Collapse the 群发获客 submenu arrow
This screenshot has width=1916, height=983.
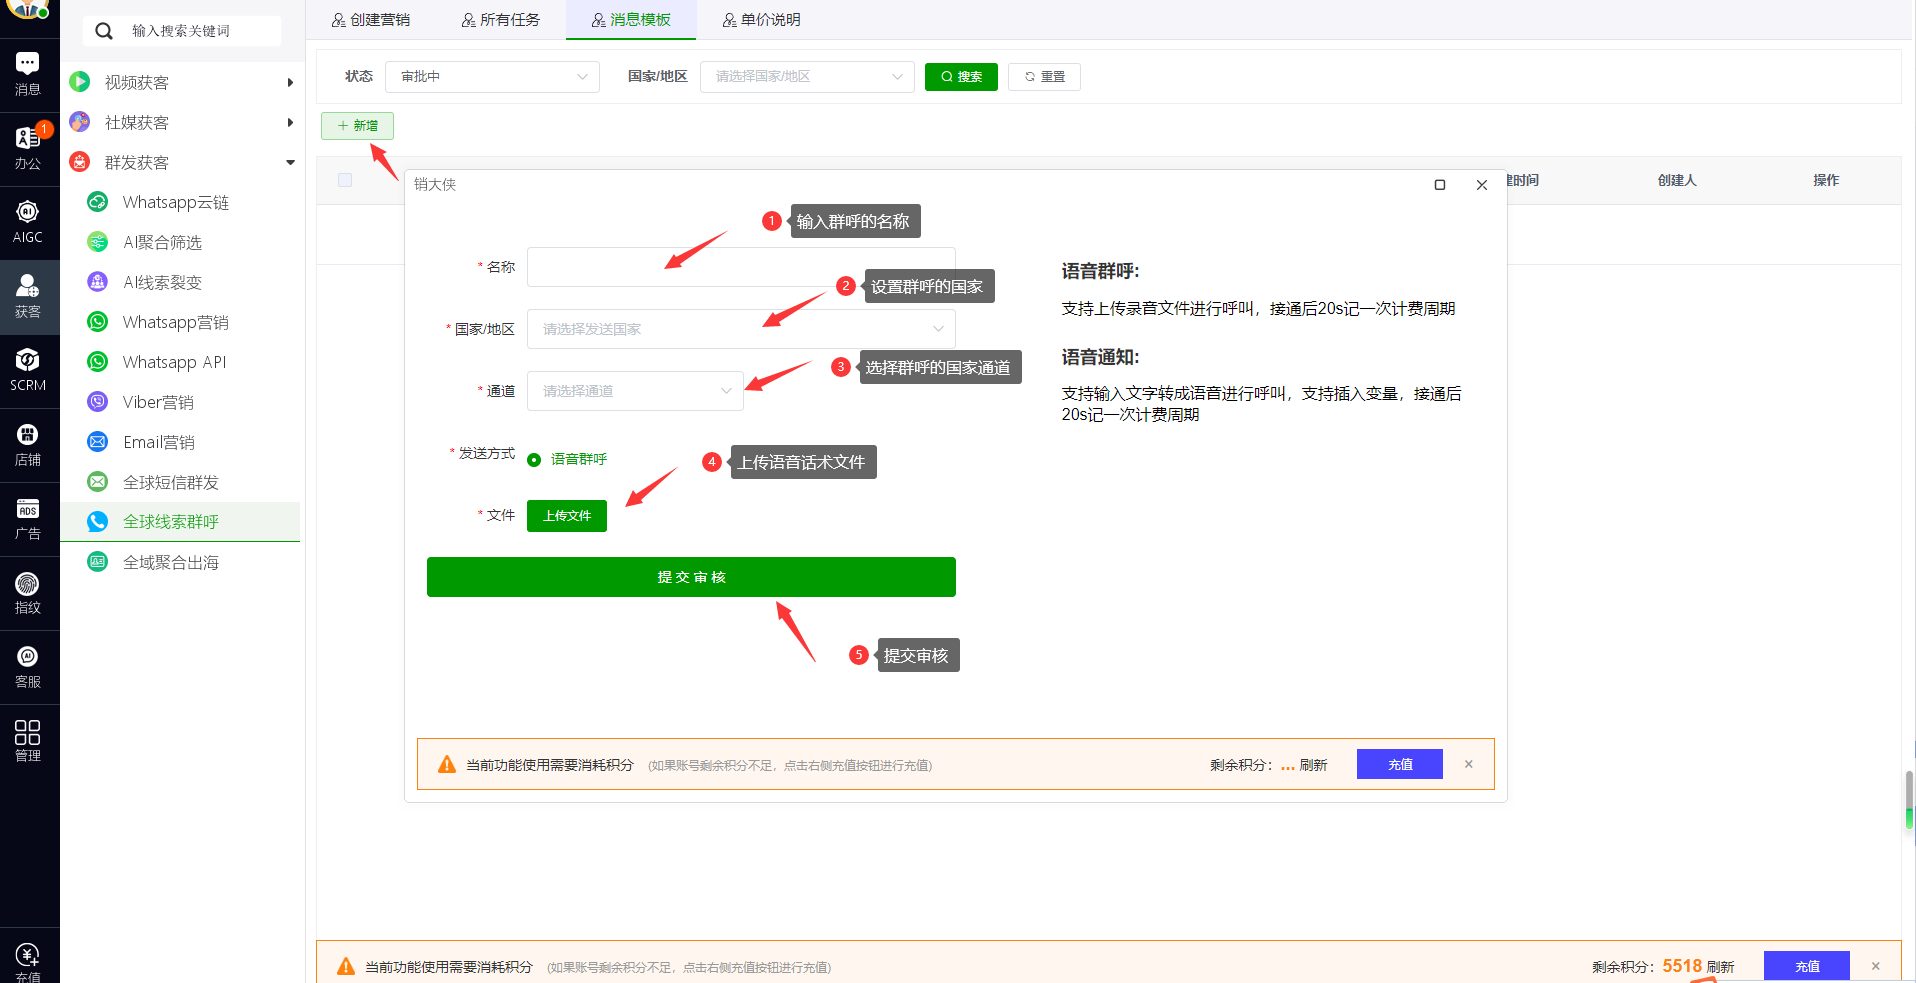pos(290,162)
